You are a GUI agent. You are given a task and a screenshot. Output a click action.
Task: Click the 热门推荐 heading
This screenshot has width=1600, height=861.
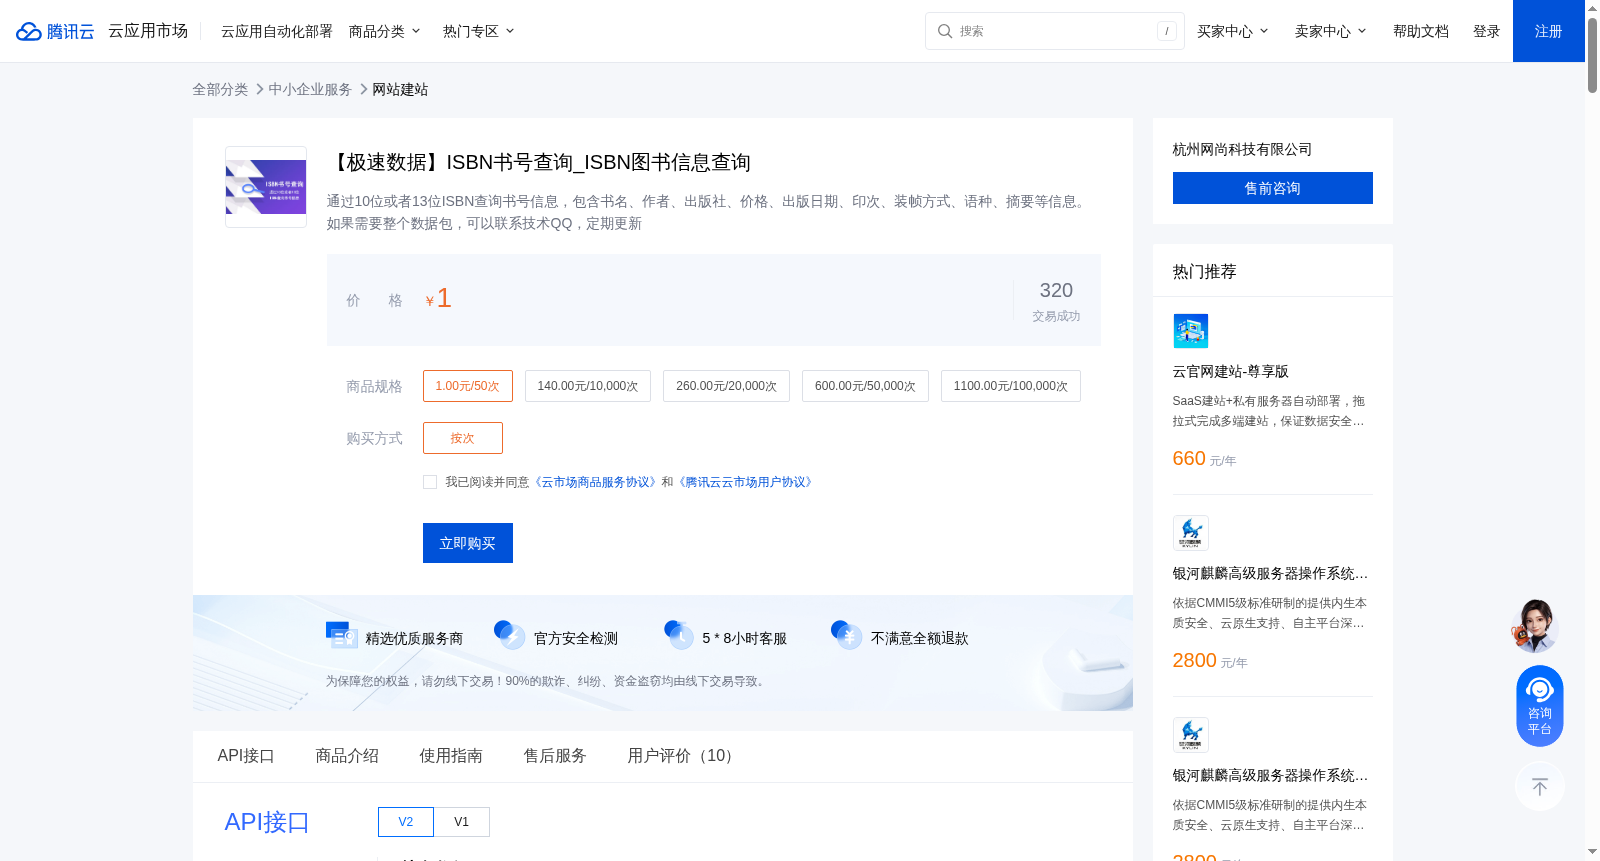(1205, 271)
